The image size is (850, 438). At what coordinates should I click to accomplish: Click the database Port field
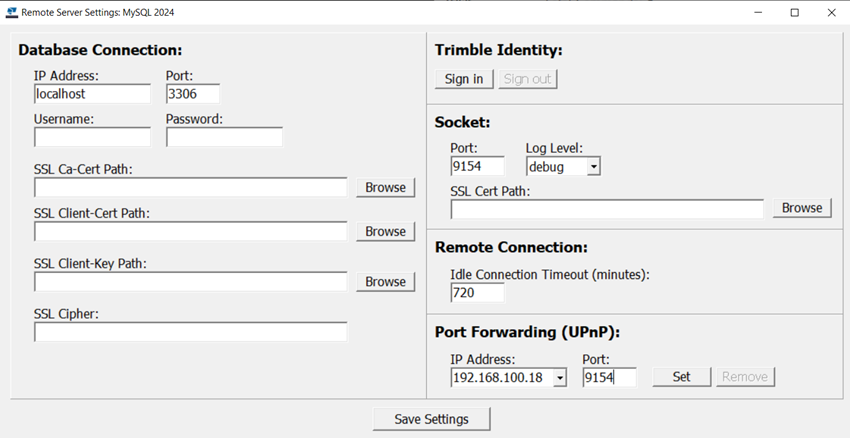point(192,94)
